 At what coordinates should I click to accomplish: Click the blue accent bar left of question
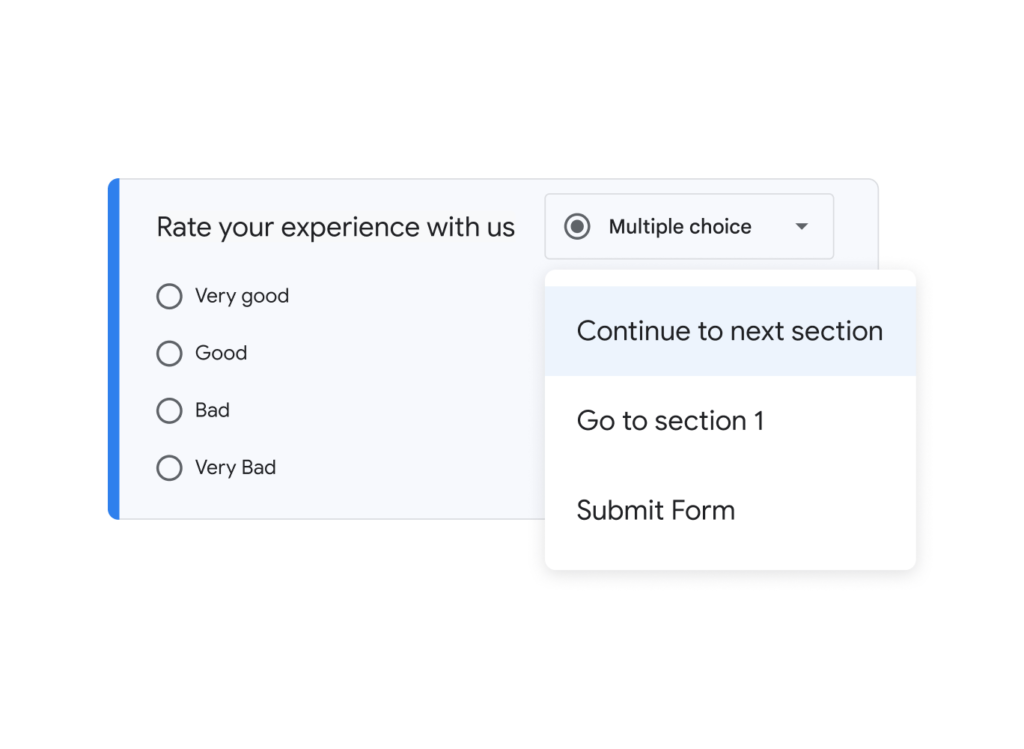click(113, 350)
